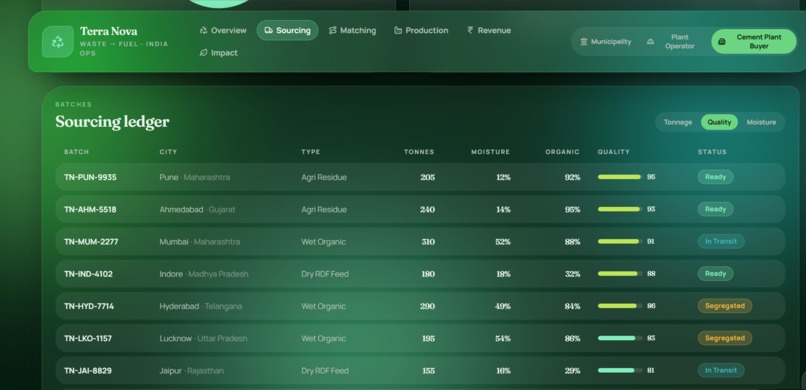The height and width of the screenshot is (390, 806).
Task: Sort ledger by Moisture
Action: 761,122
